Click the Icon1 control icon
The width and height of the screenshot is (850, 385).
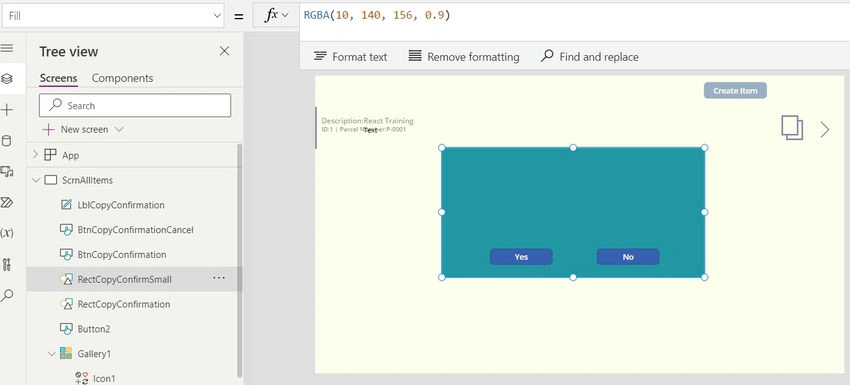pos(81,378)
